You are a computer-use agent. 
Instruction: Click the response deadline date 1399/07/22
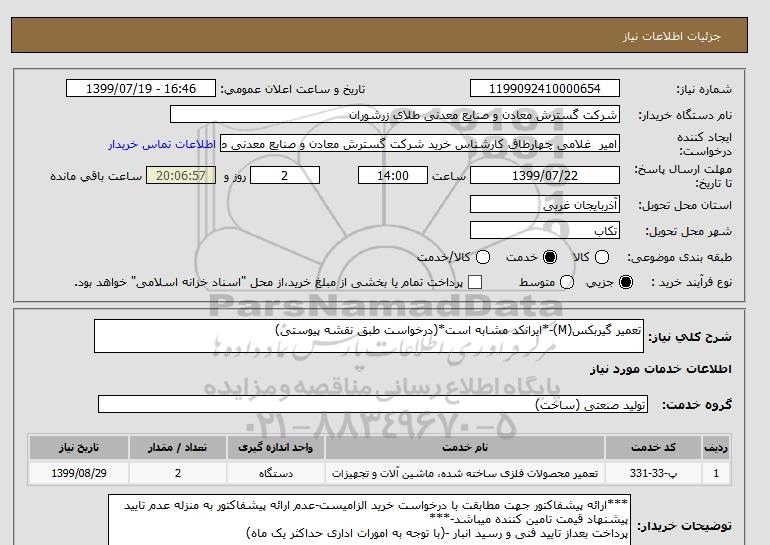[545, 175]
